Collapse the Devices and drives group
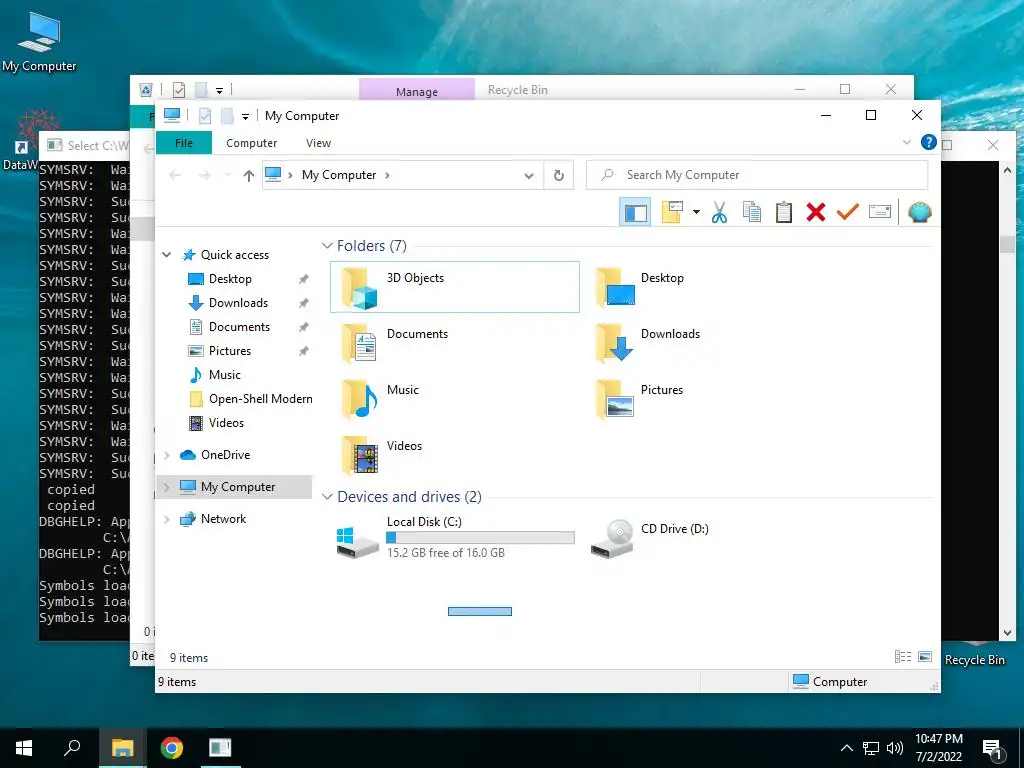 point(327,497)
